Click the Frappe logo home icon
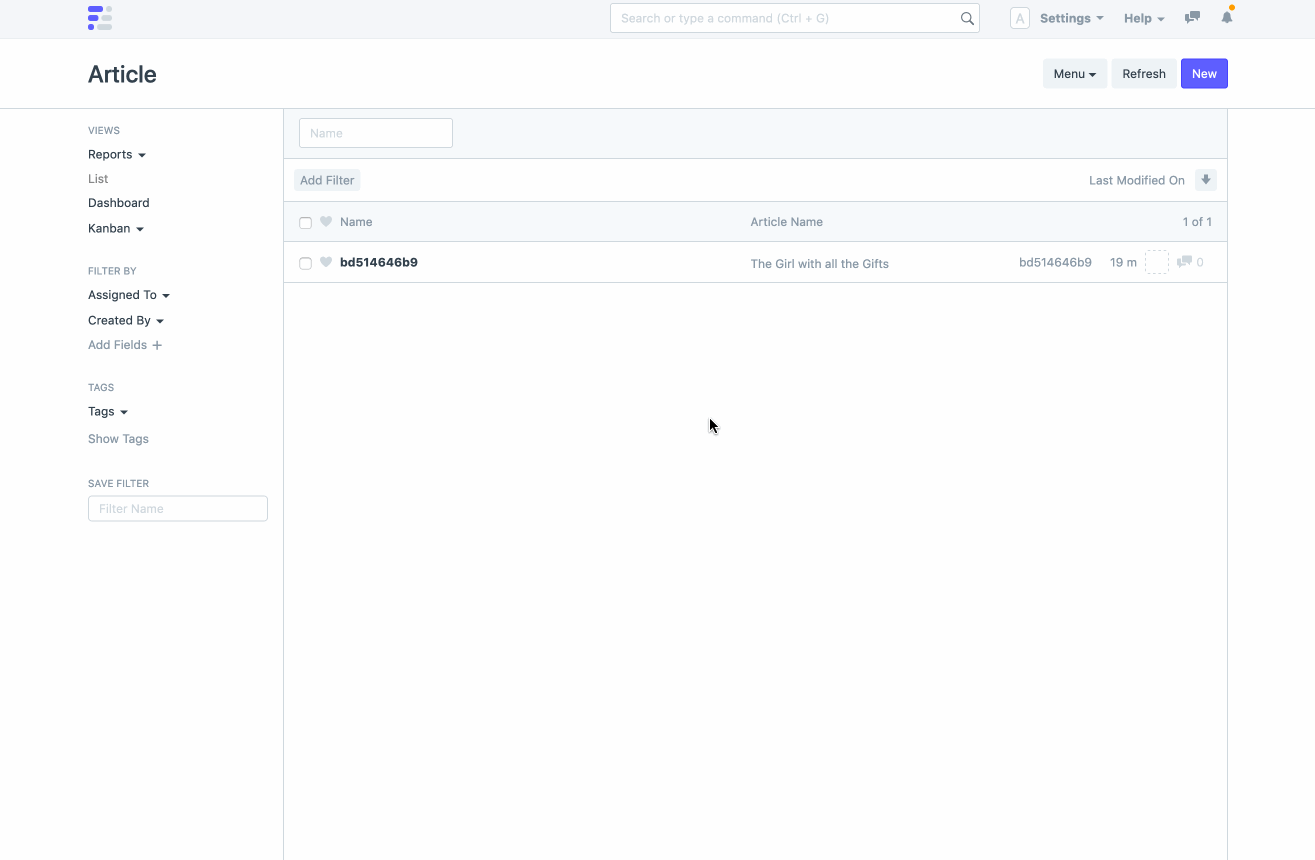This screenshot has width=1315, height=860. [100, 18]
